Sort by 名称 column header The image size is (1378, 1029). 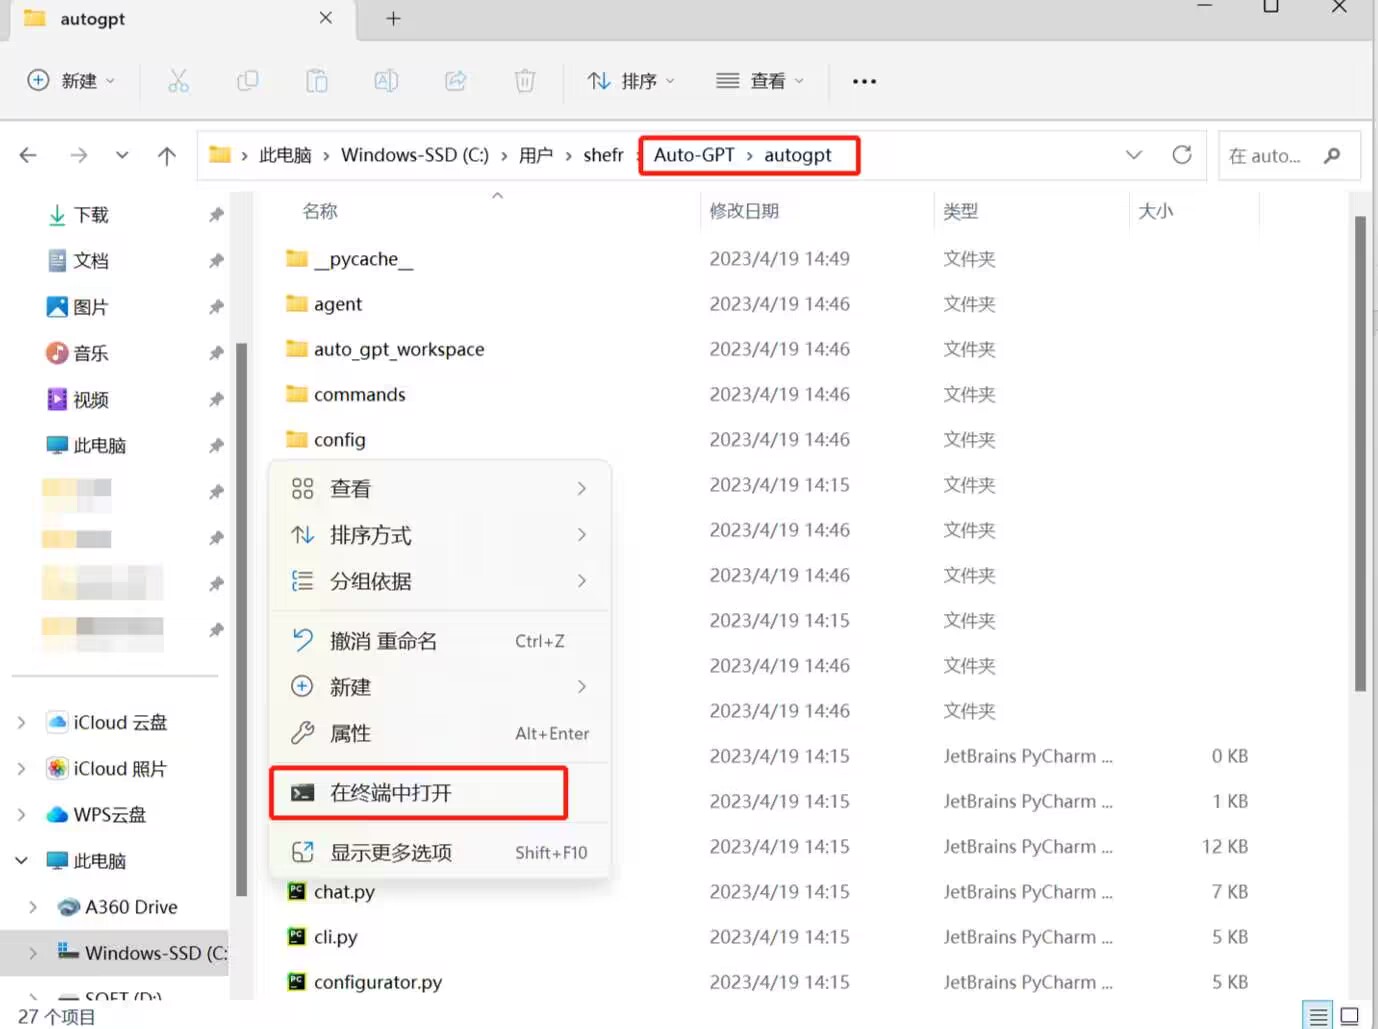click(x=320, y=211)
